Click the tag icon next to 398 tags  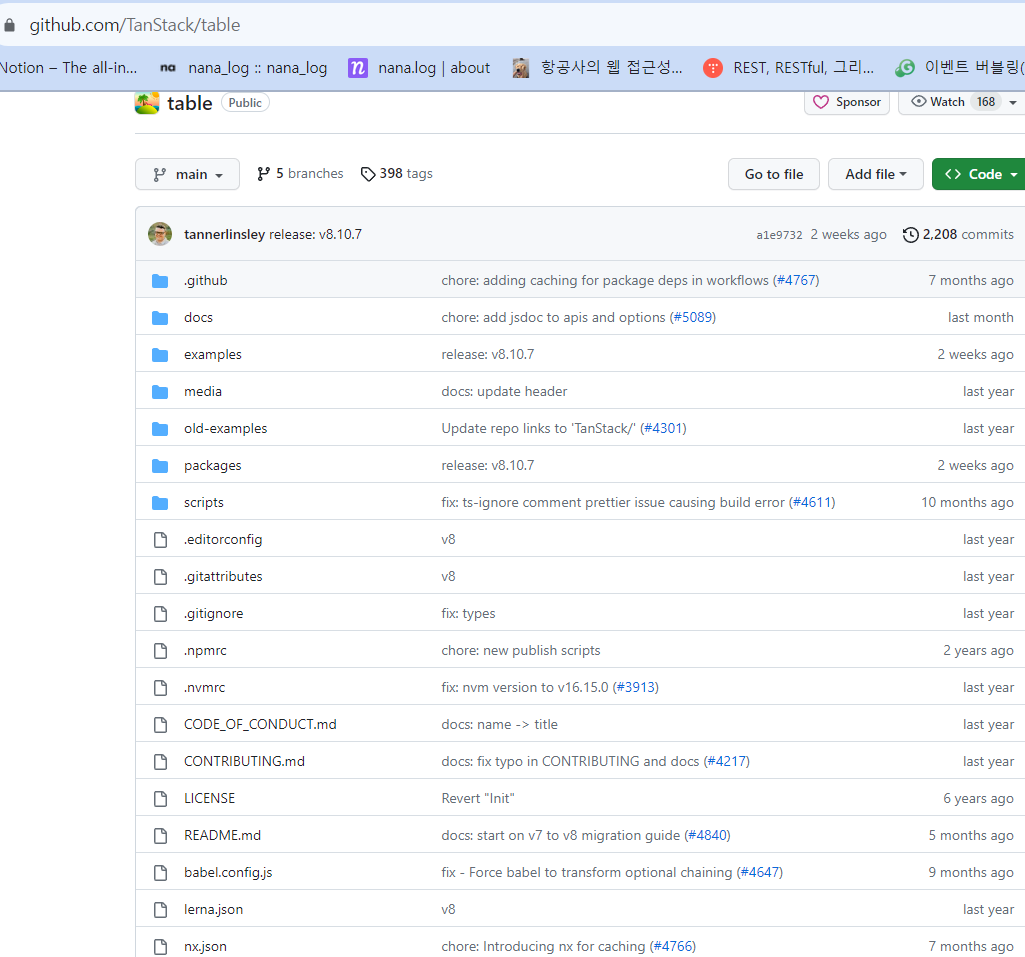pos(368,174)
